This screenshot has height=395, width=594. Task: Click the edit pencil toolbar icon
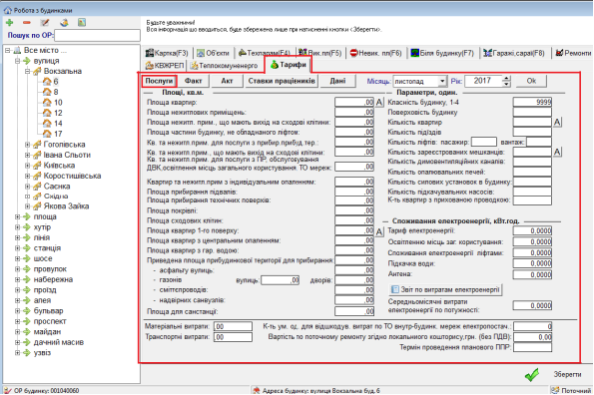tap(45, 23)
